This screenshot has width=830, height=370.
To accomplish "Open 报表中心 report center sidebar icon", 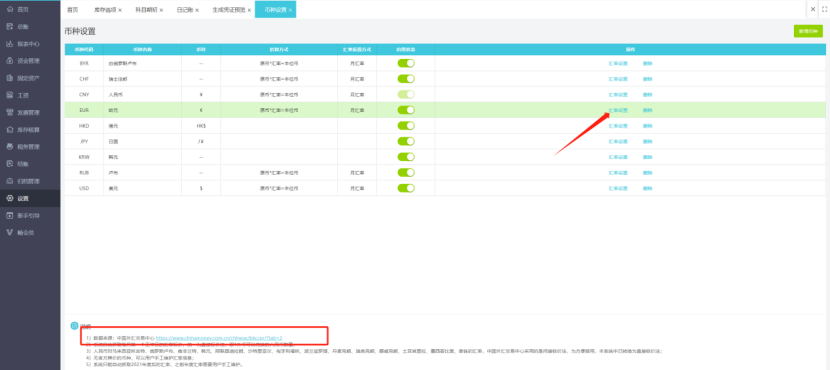I will click(x=10, y=44).
